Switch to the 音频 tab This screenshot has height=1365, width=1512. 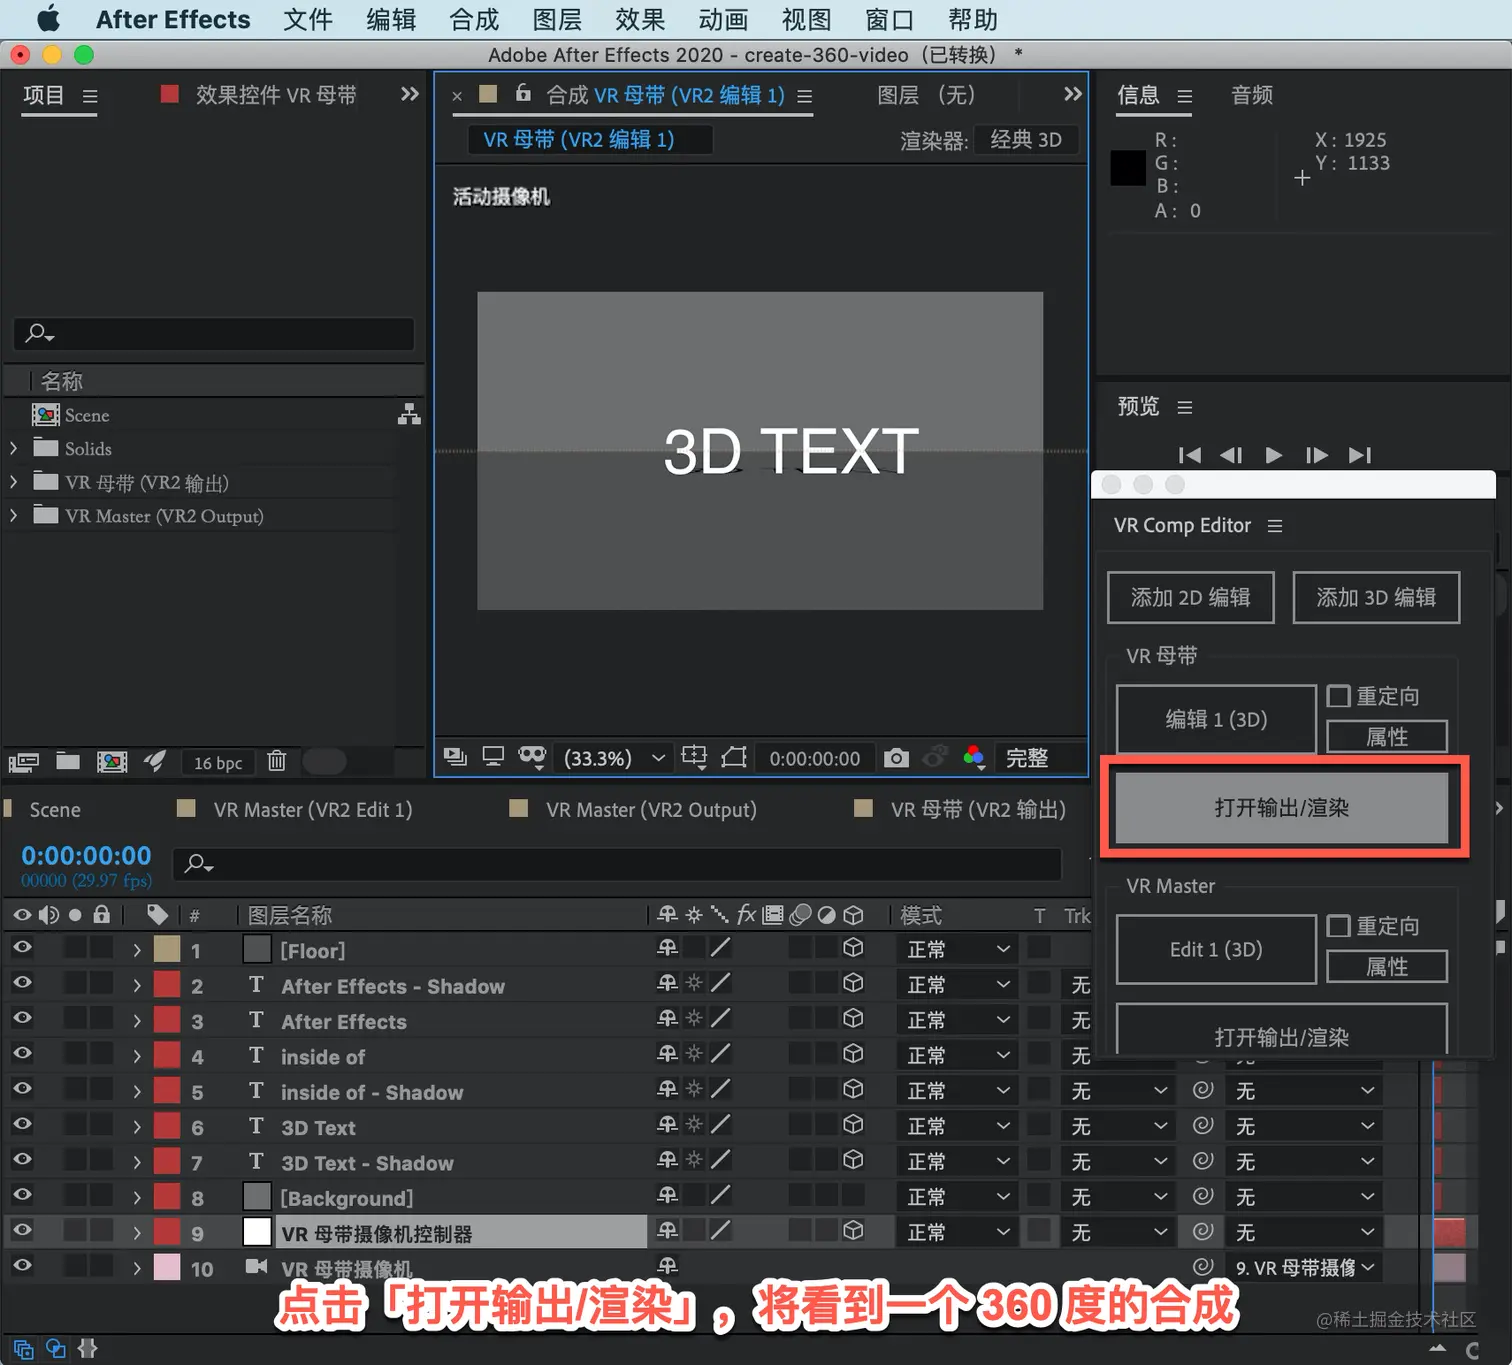tap(1252, 95)
